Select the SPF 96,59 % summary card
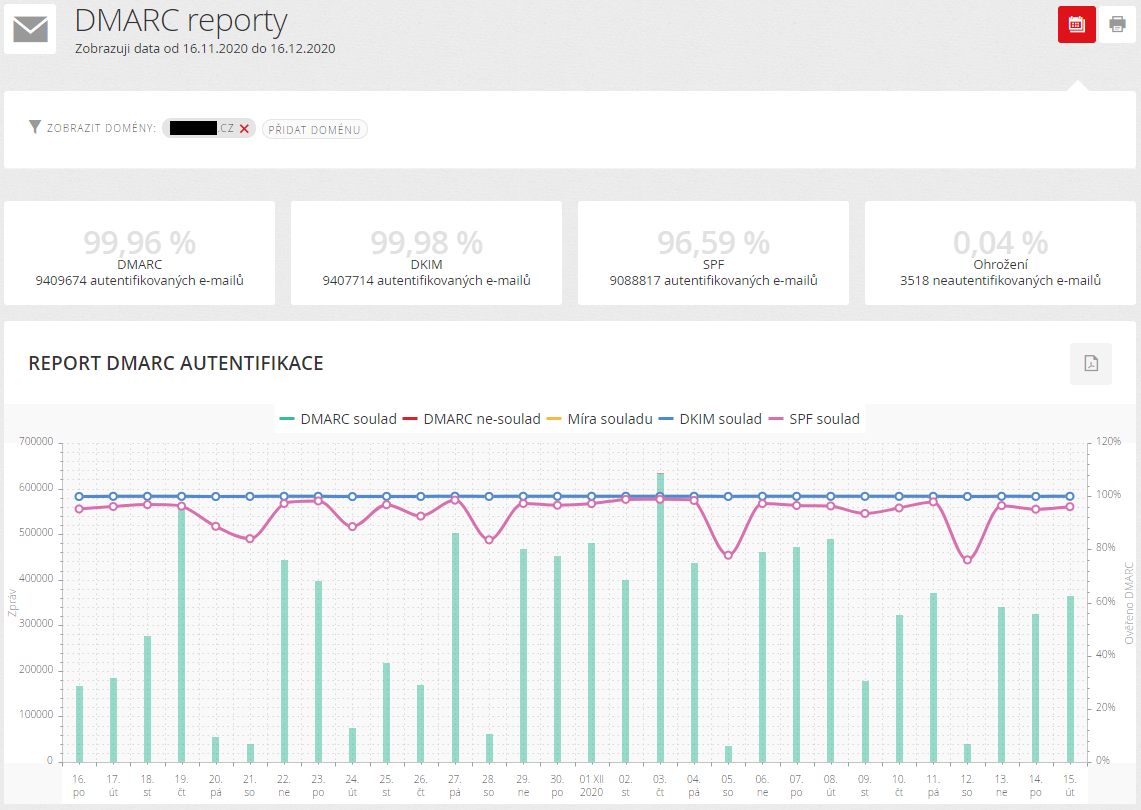This screenshot has width=1141, height=810. (713, 253)
